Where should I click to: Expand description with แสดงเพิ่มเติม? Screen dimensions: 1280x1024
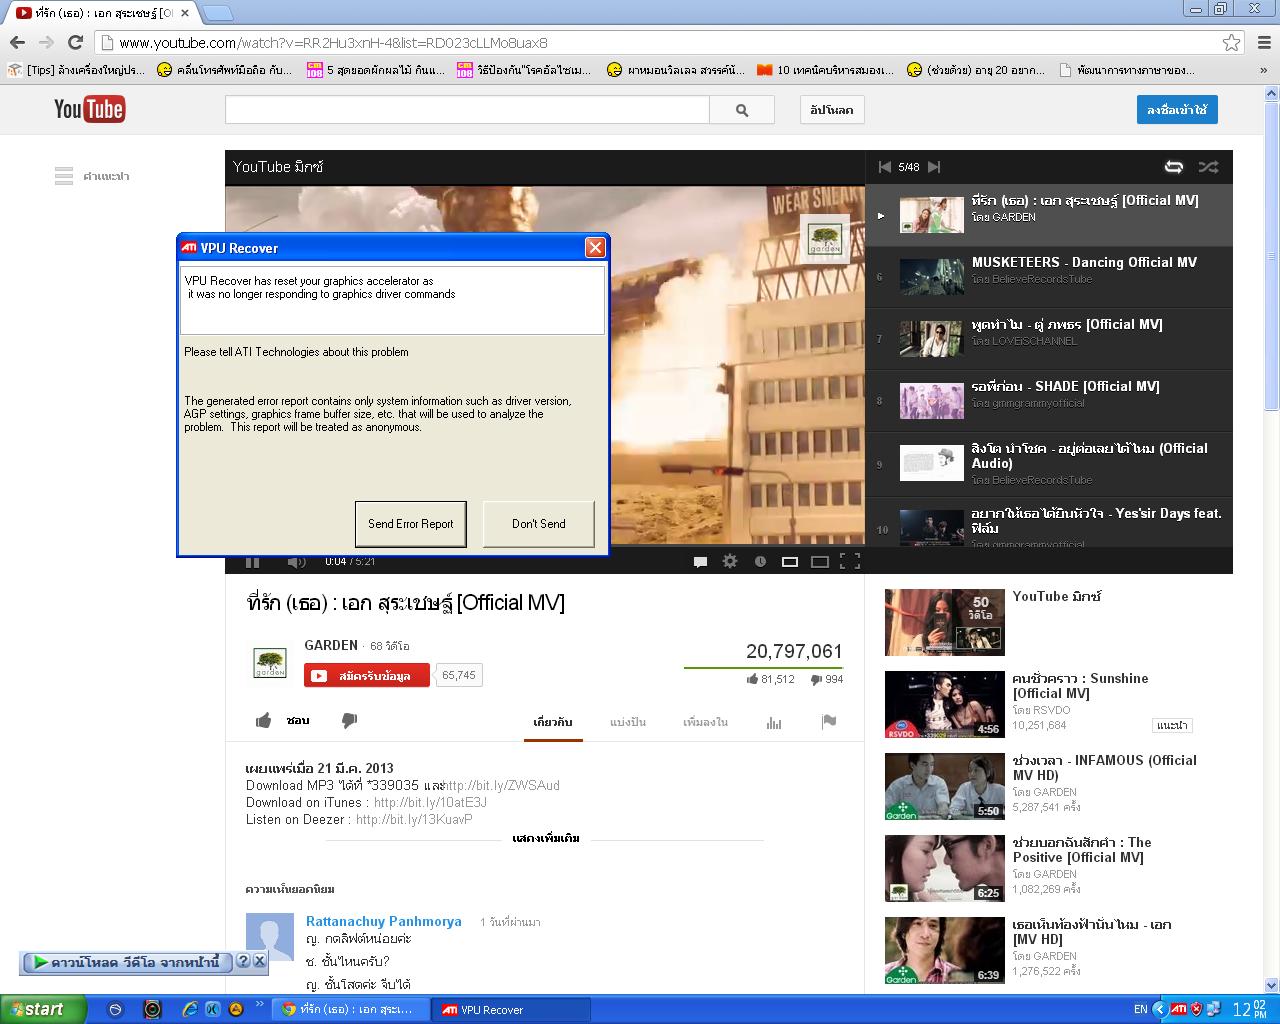pyautogui.click(x=546, y=838)
